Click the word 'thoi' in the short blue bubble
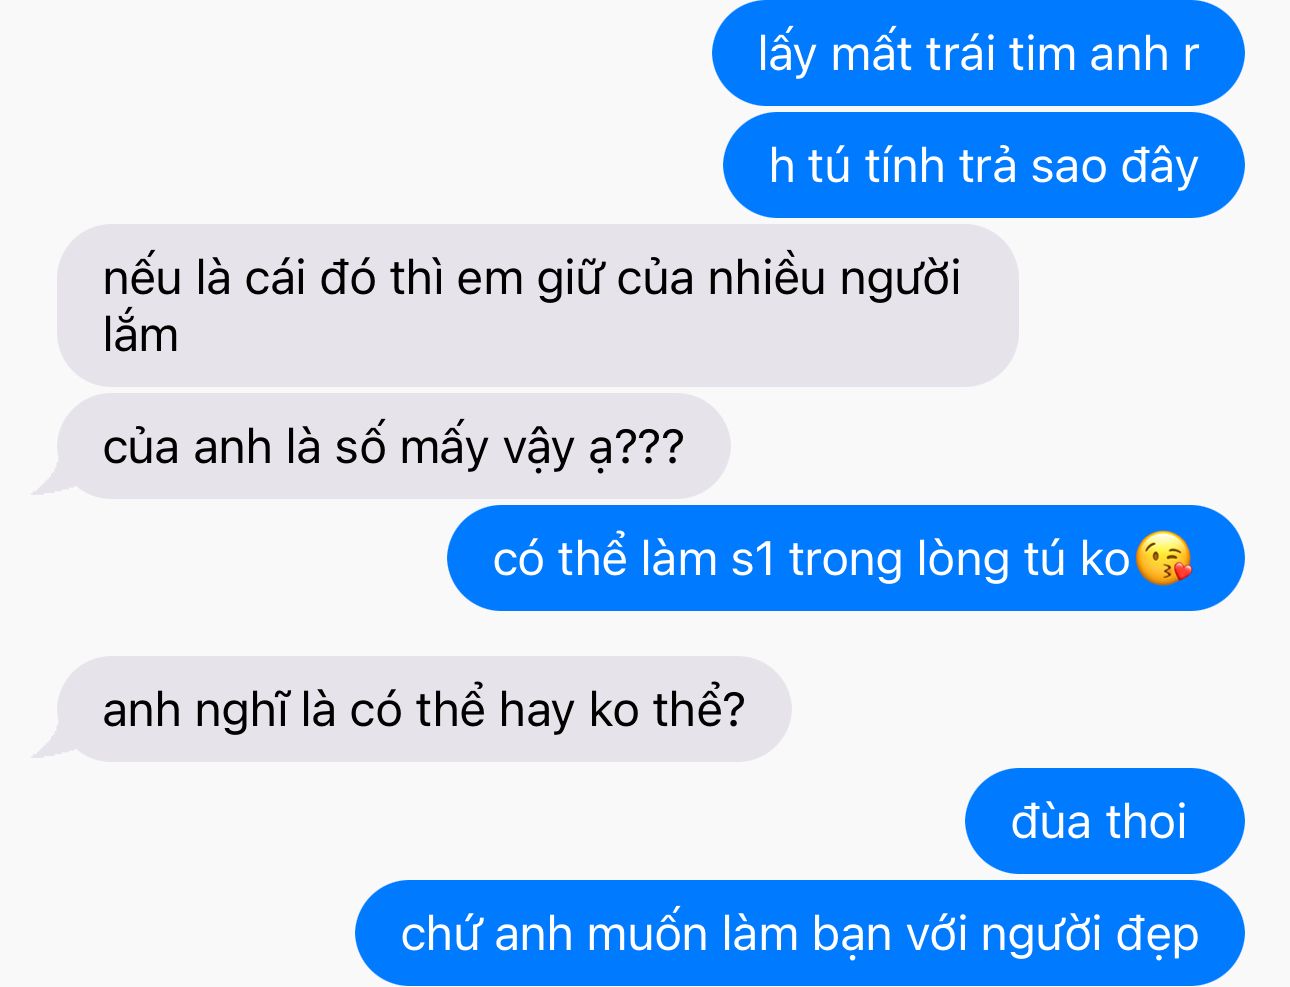 (1145, 822)
